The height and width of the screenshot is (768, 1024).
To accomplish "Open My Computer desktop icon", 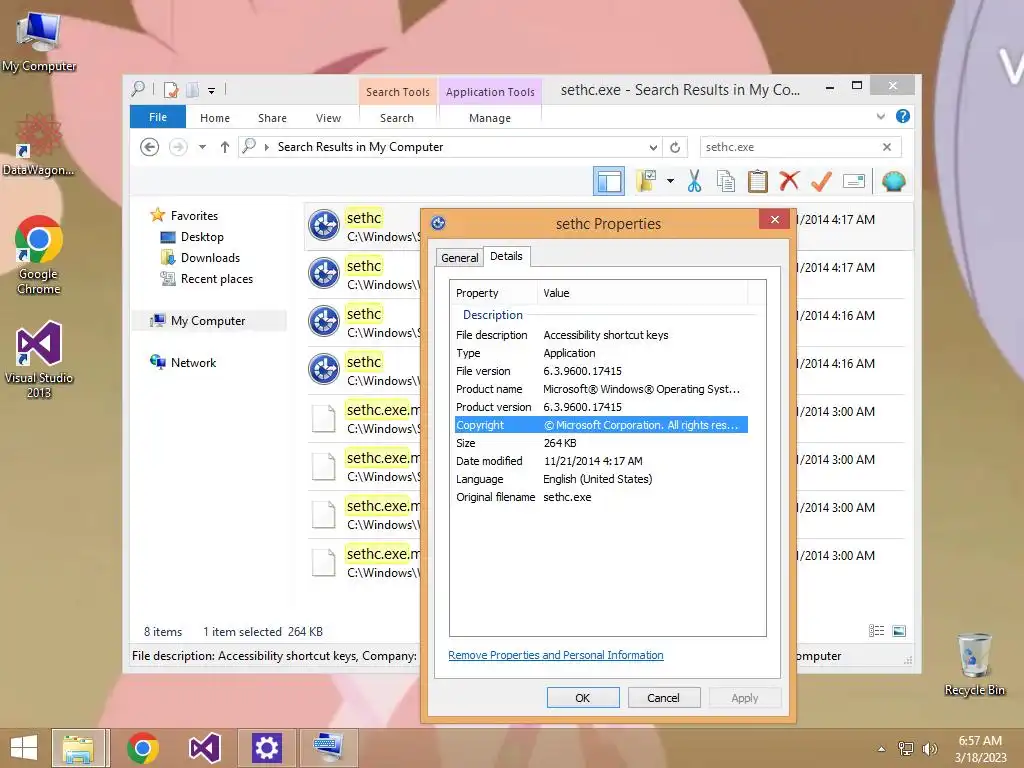I will [x=39, y=41].
